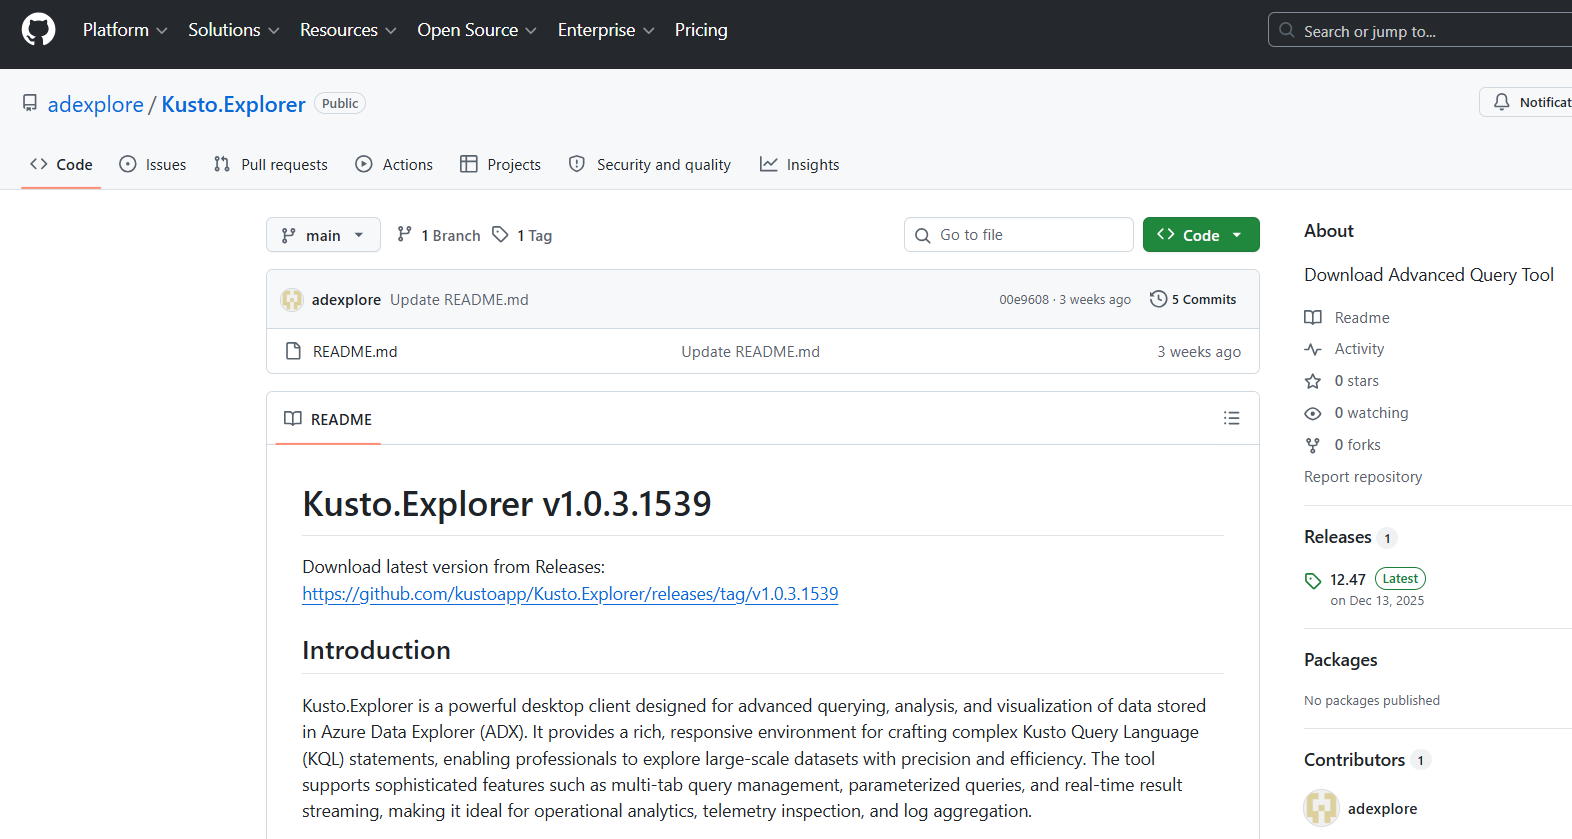Follow the Kusto.Explorer releases URL link
This screenshot has height=839, width=1572.
(x=570, y=594)
